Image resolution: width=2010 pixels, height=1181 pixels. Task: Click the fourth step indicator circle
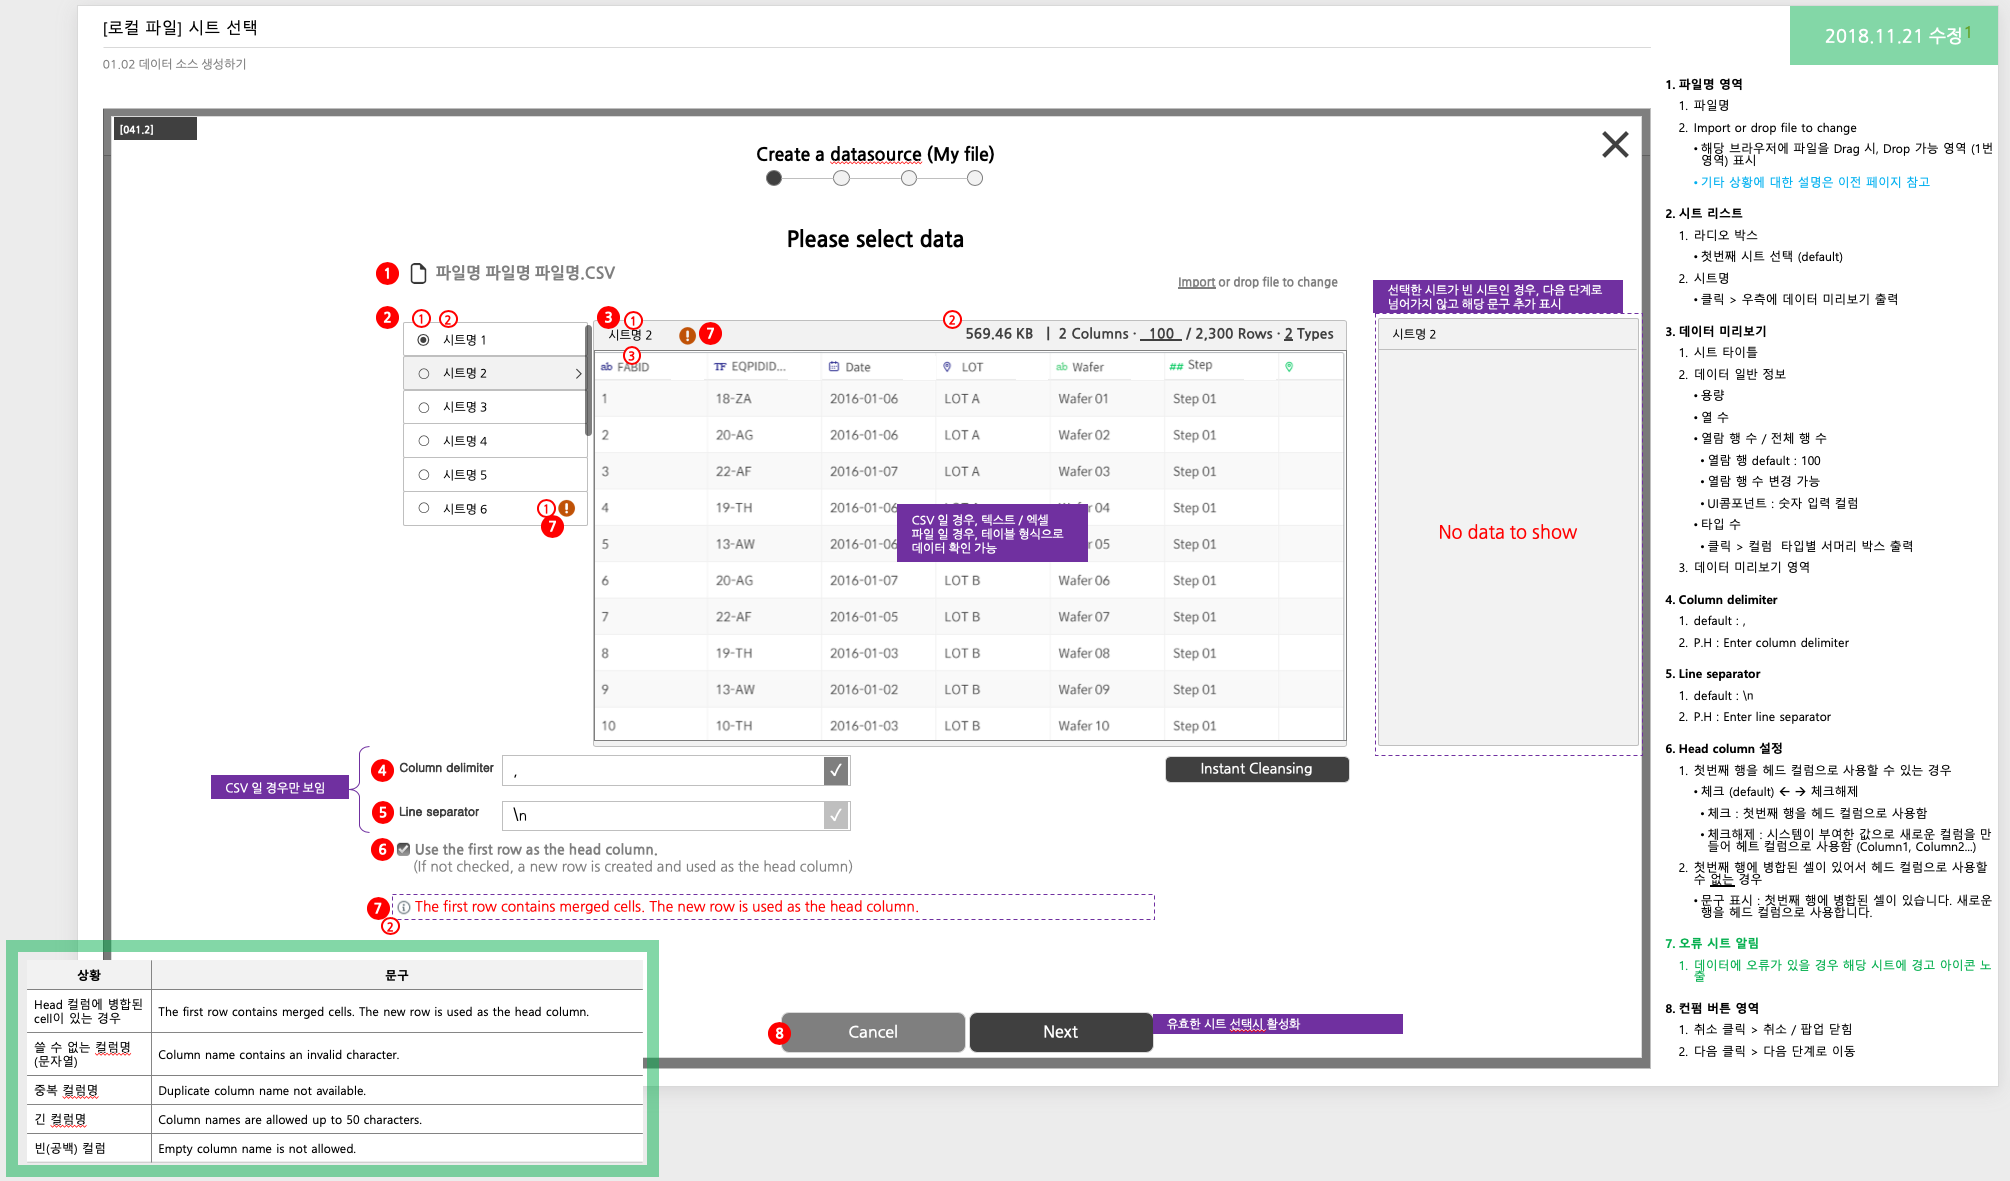coord(975,178)
